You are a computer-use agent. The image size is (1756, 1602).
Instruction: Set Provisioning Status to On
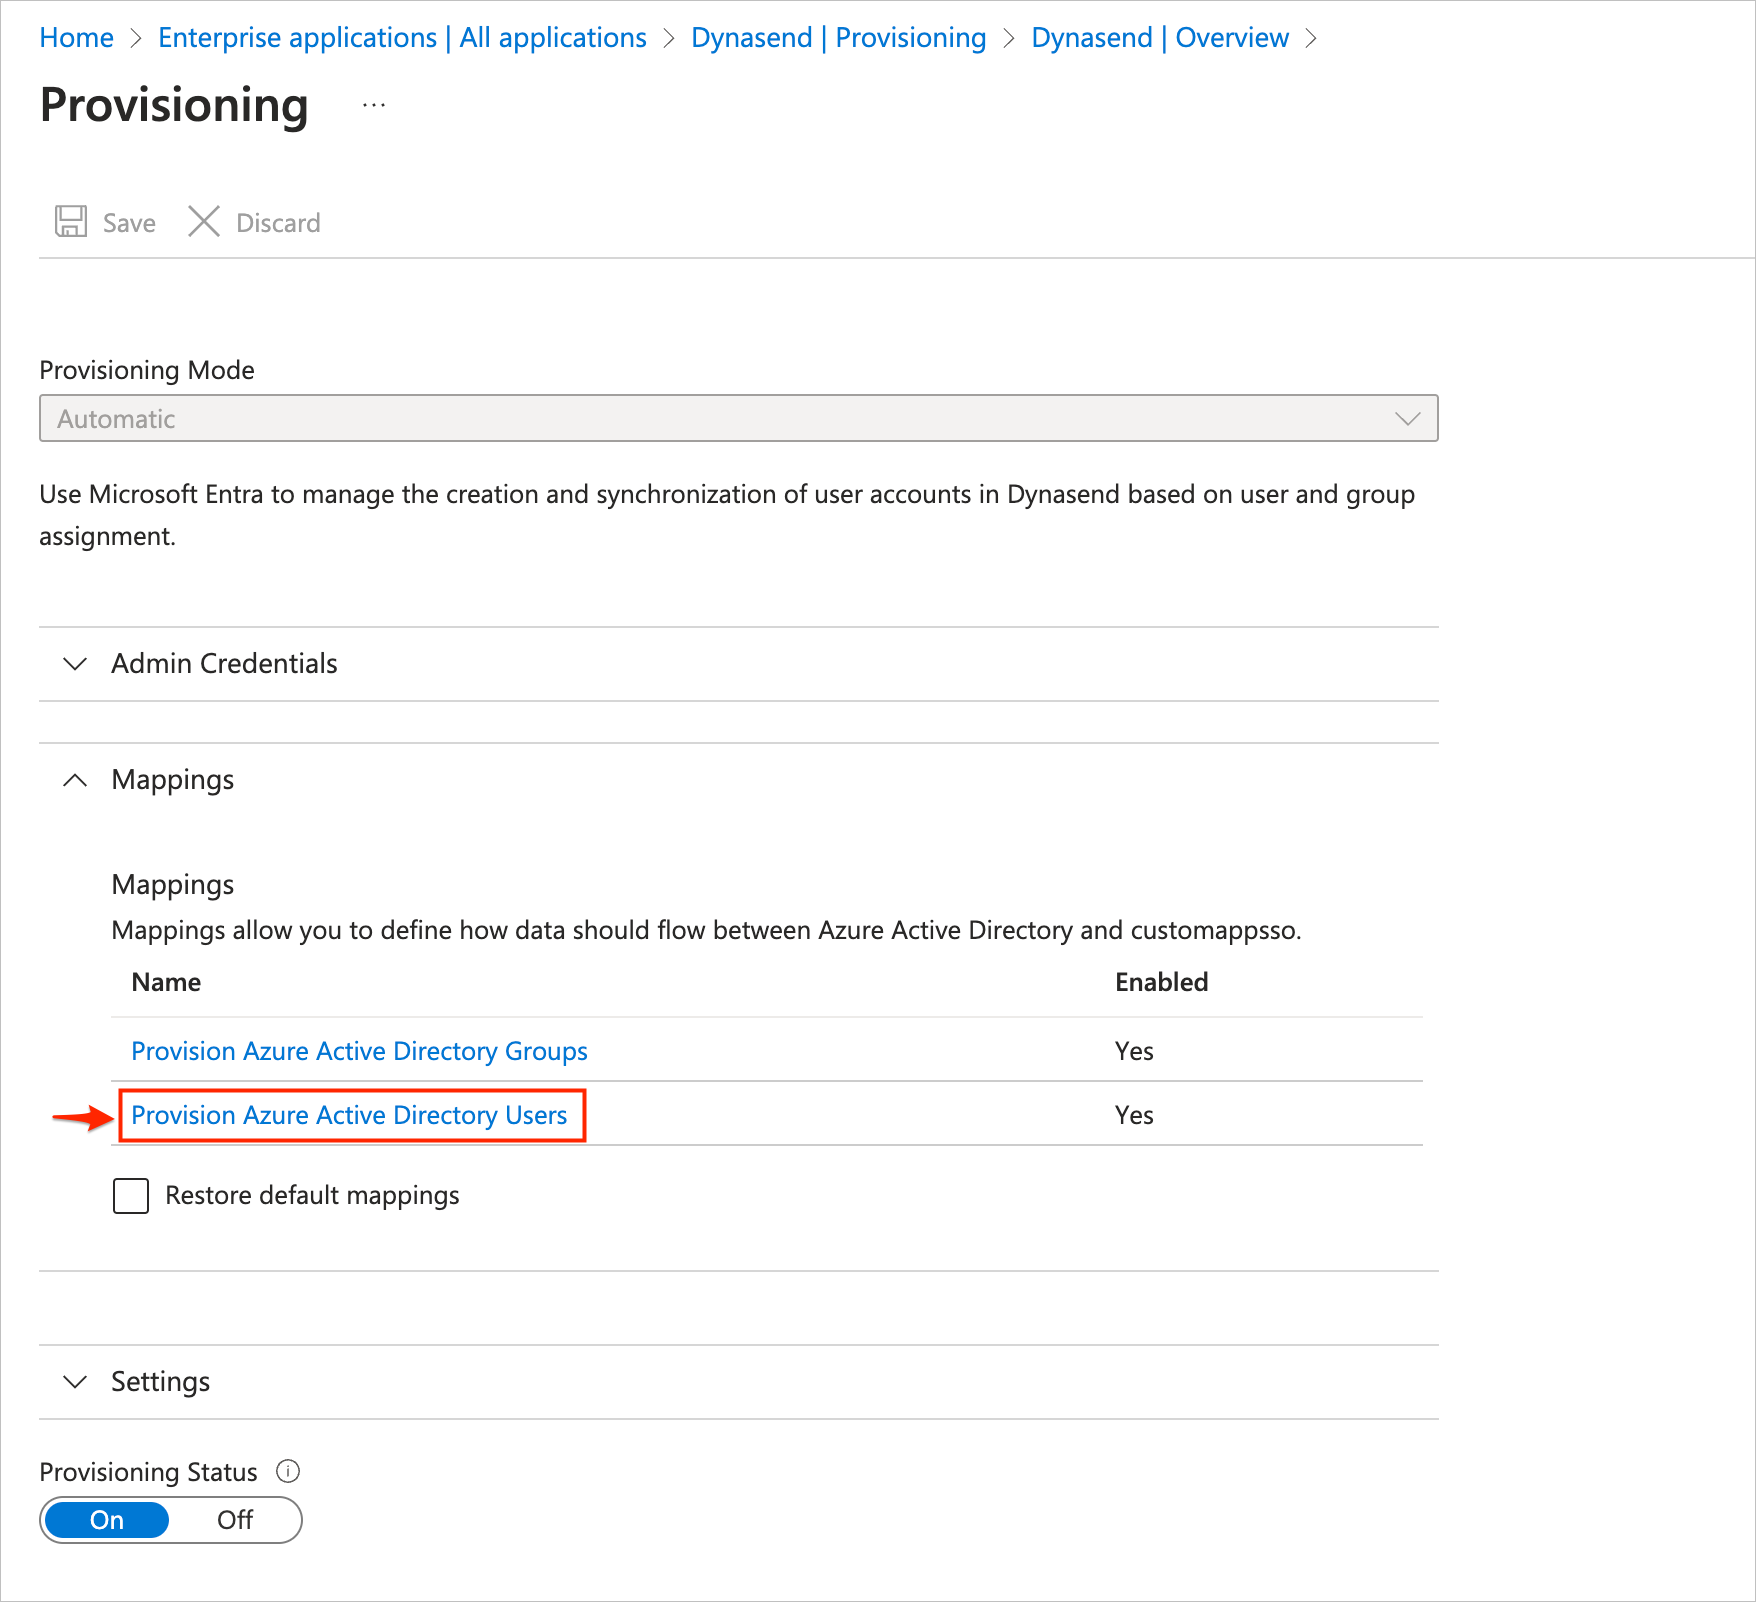pyautogui.click(x=107, y=1520)
